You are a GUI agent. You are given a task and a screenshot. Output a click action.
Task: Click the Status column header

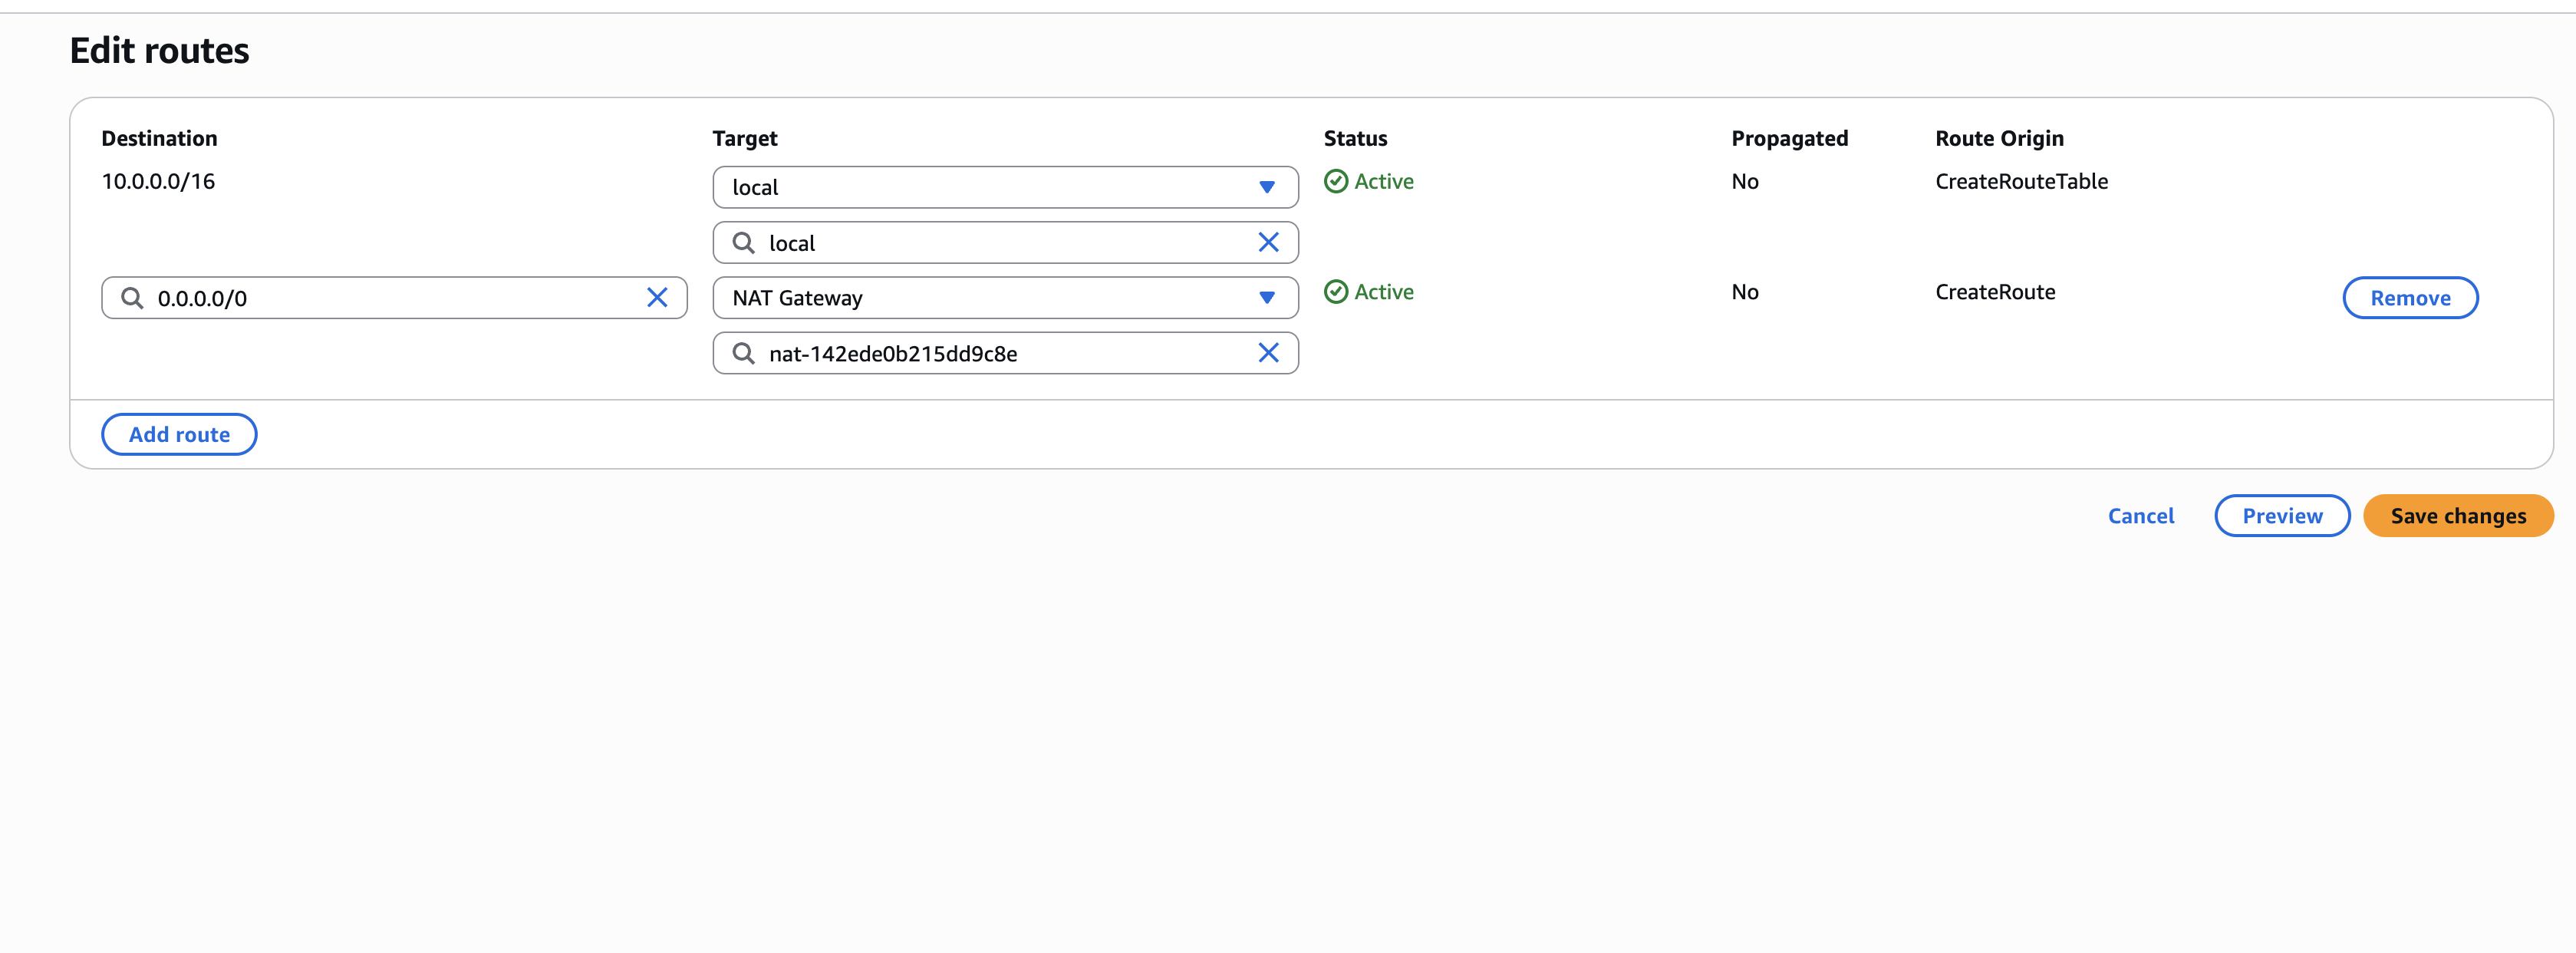click(1355, 138)
